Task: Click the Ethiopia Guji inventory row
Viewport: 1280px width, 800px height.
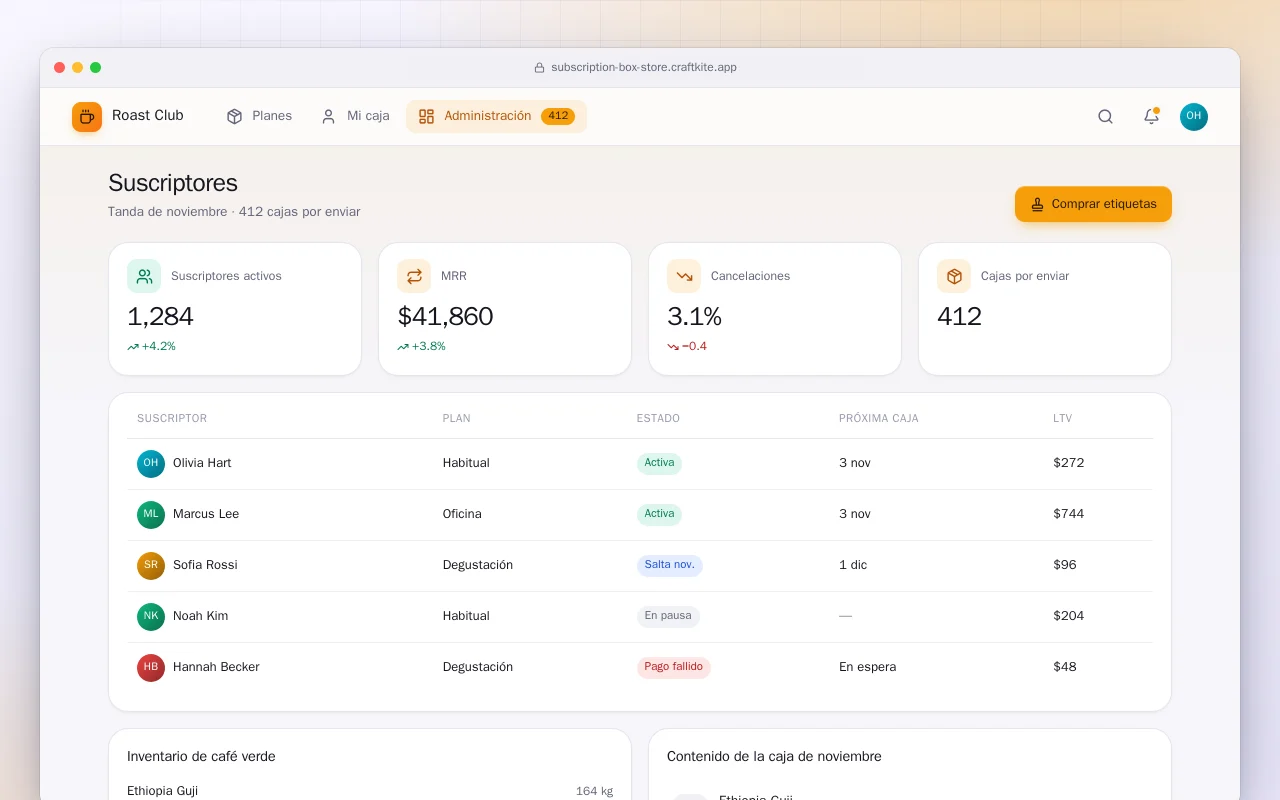Action: click(x=370, y=791)
